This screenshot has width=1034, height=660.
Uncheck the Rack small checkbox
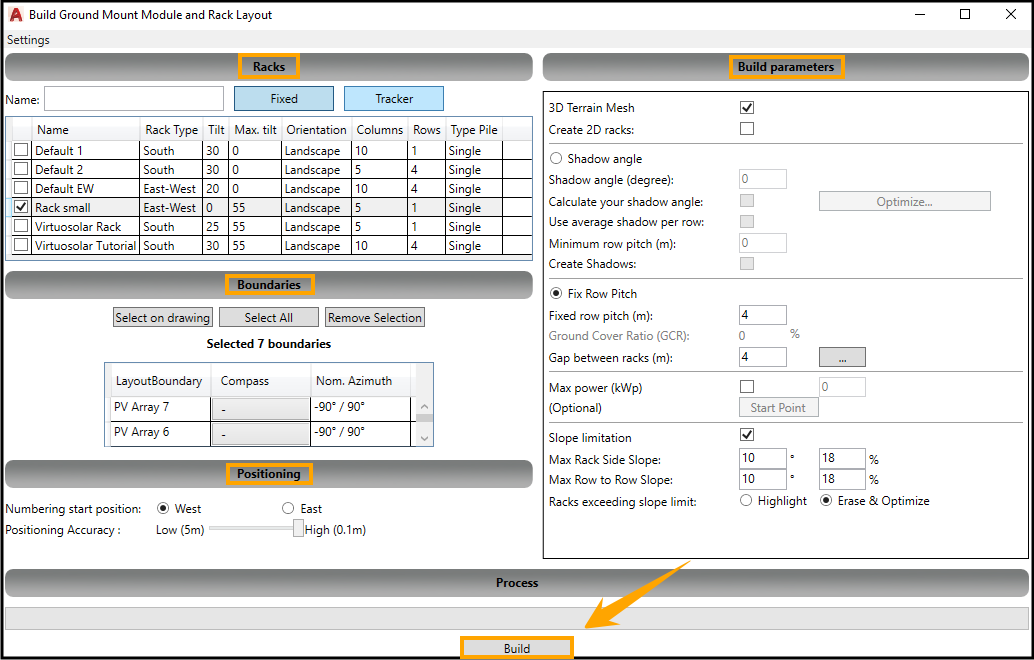(21, 207)
